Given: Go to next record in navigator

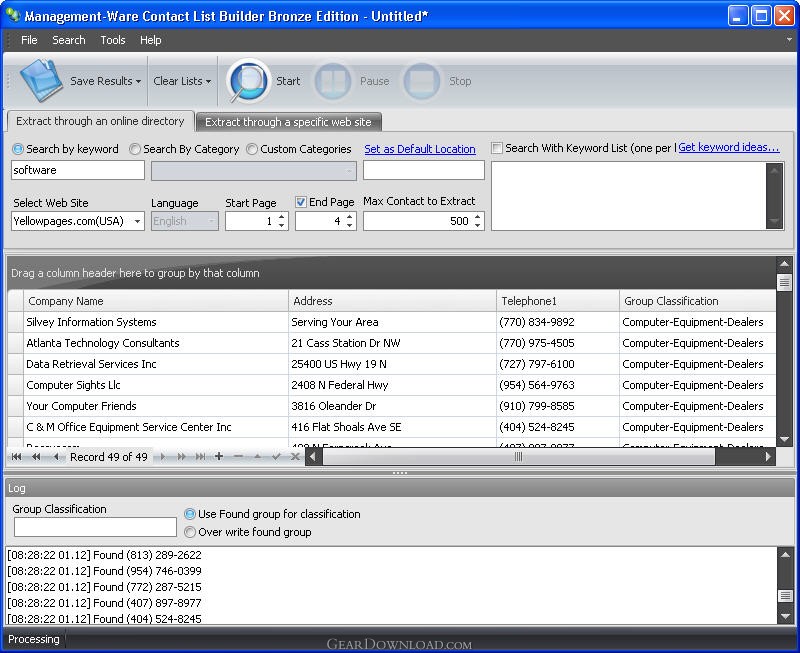Looking at the screenshot, I should click(162, 457).
